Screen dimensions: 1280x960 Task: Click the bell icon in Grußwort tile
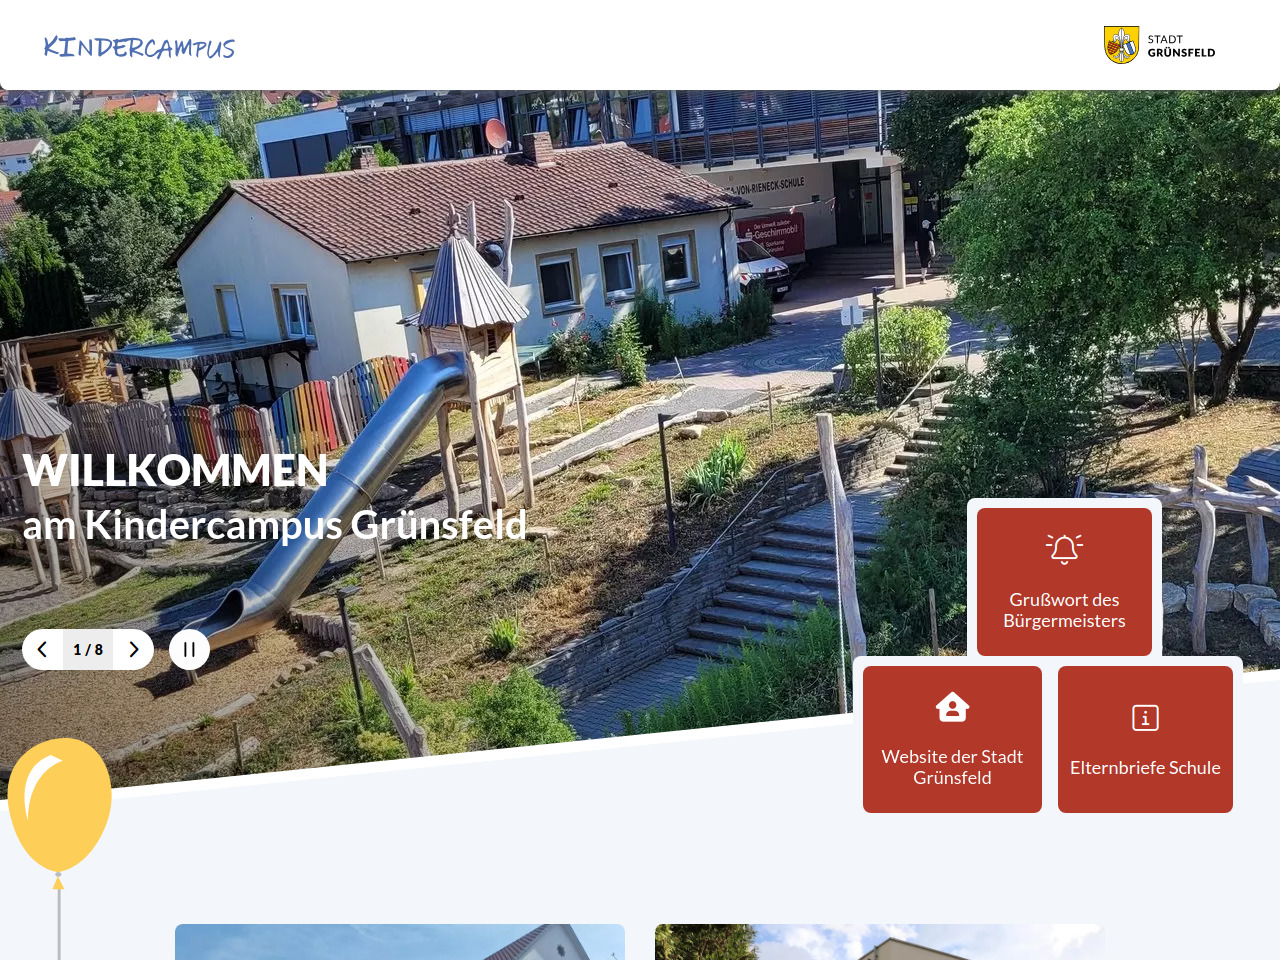1064,549
